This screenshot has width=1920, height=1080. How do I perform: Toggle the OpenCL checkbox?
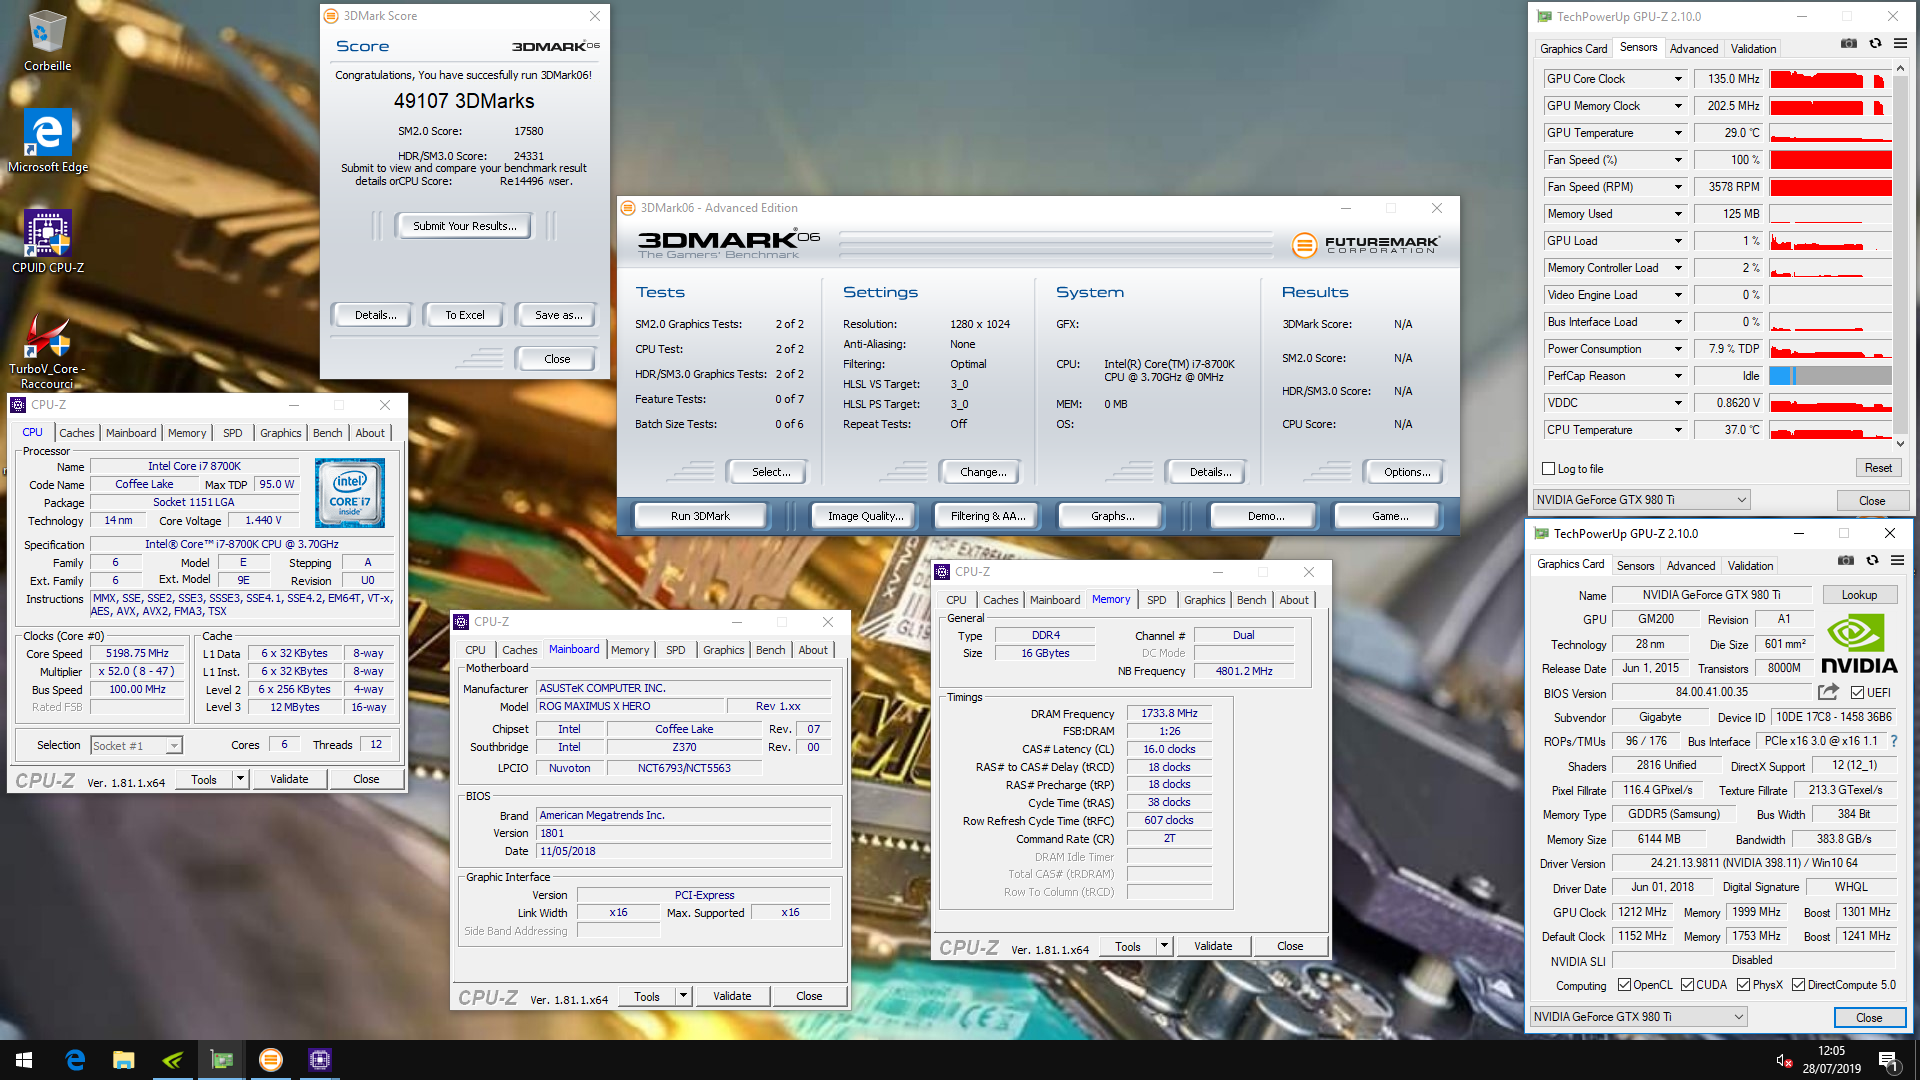pos(1624,985)
